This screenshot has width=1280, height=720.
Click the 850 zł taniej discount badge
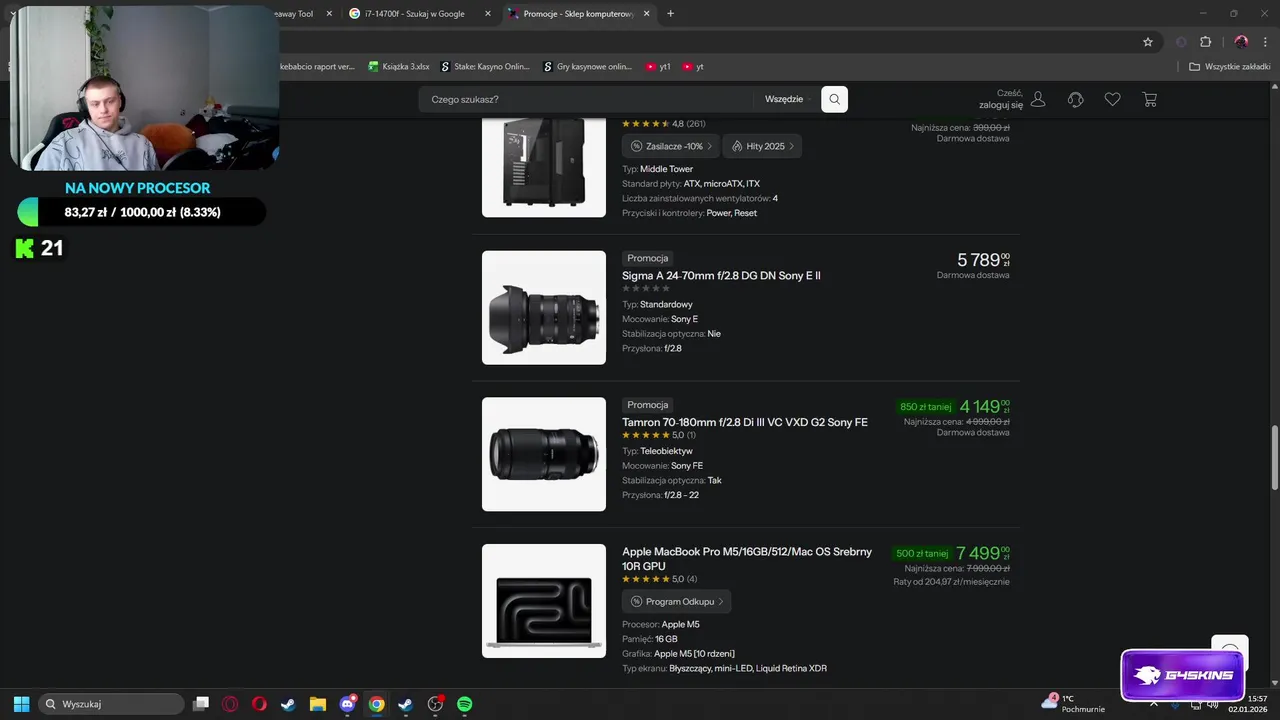(x=925, y=407)
